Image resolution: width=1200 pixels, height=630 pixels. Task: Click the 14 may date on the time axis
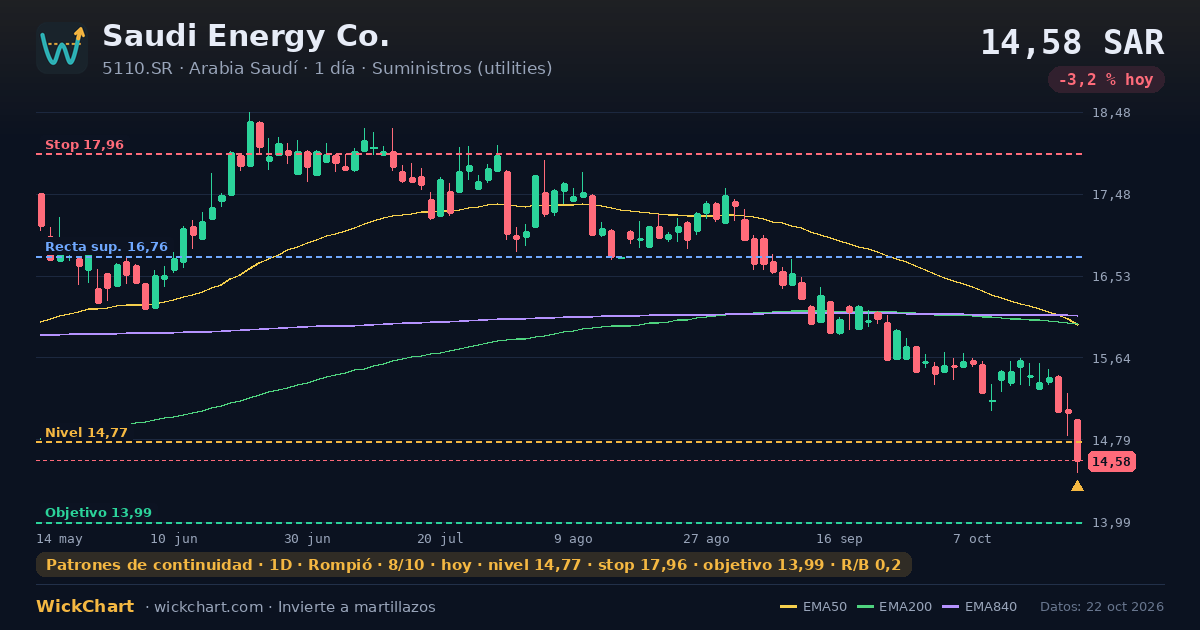click(x=59, y=538)
